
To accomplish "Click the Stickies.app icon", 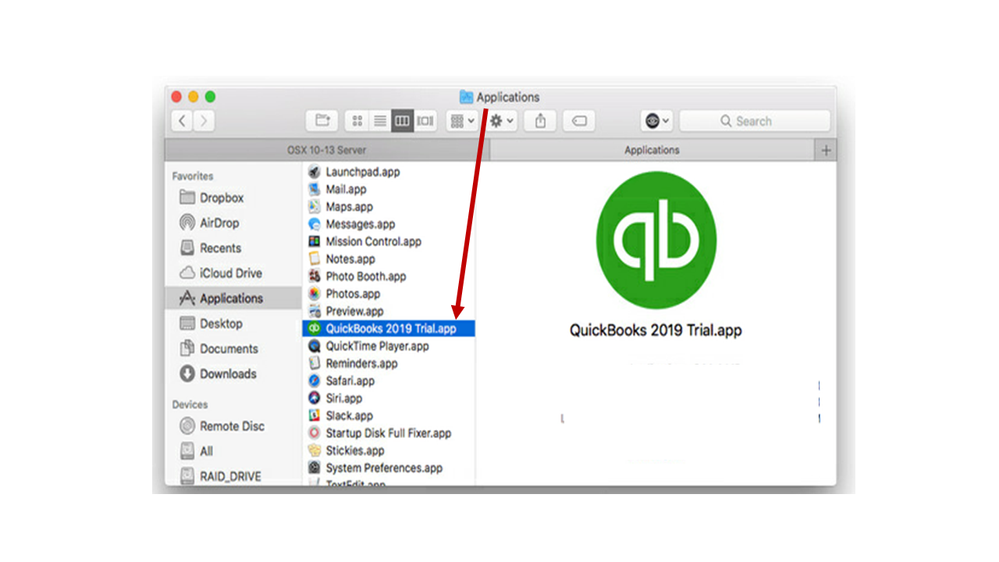I will [x=314, y=450].
